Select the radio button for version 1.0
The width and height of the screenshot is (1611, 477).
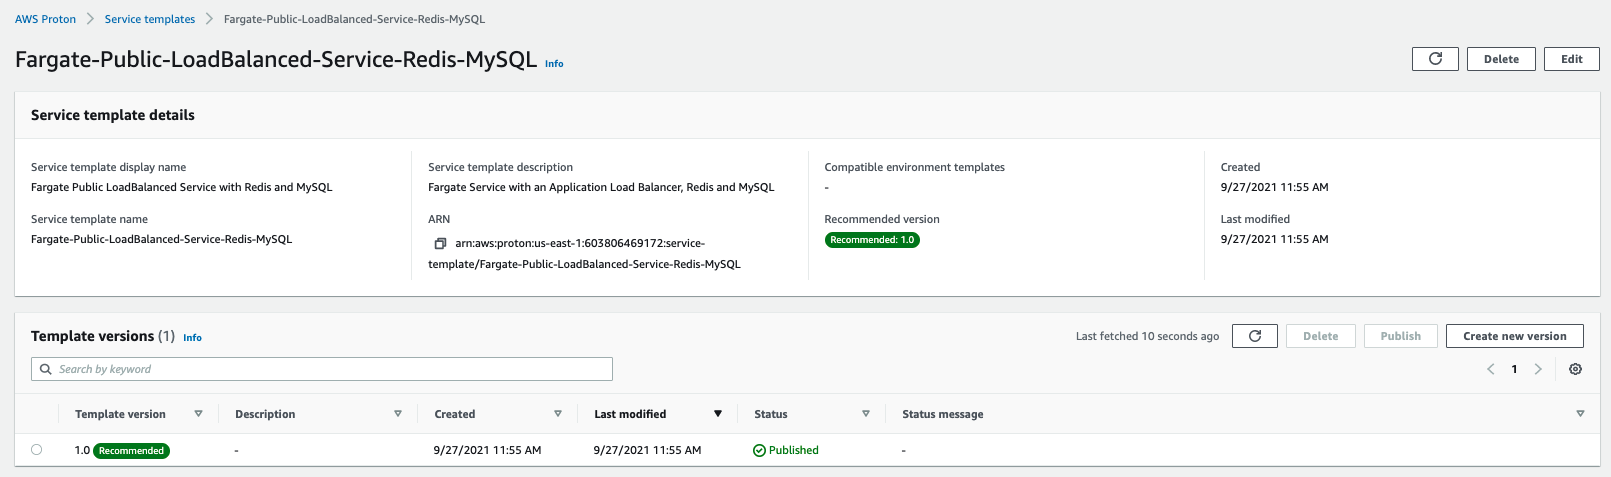tap(37, 450)
